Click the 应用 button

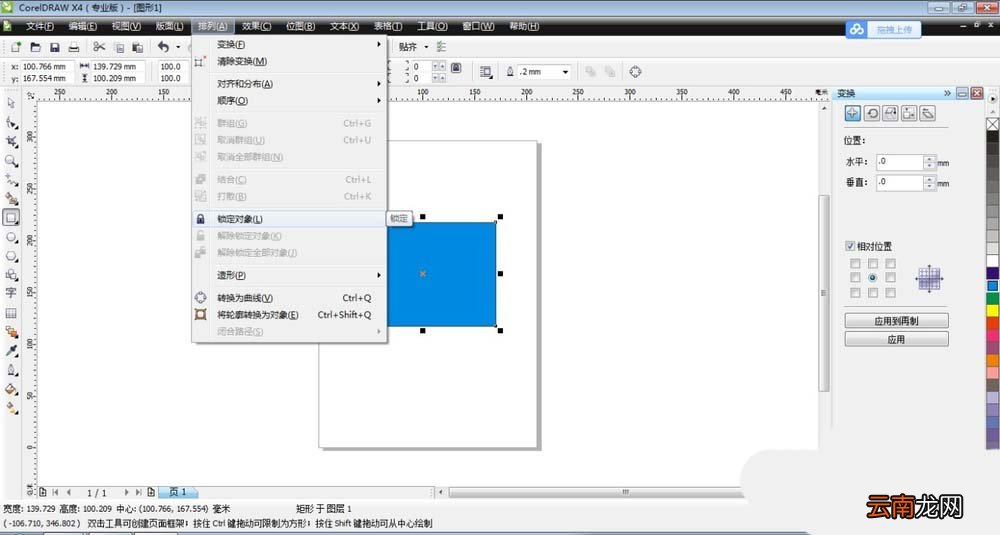pyautogui.click(x=896, y=339)
